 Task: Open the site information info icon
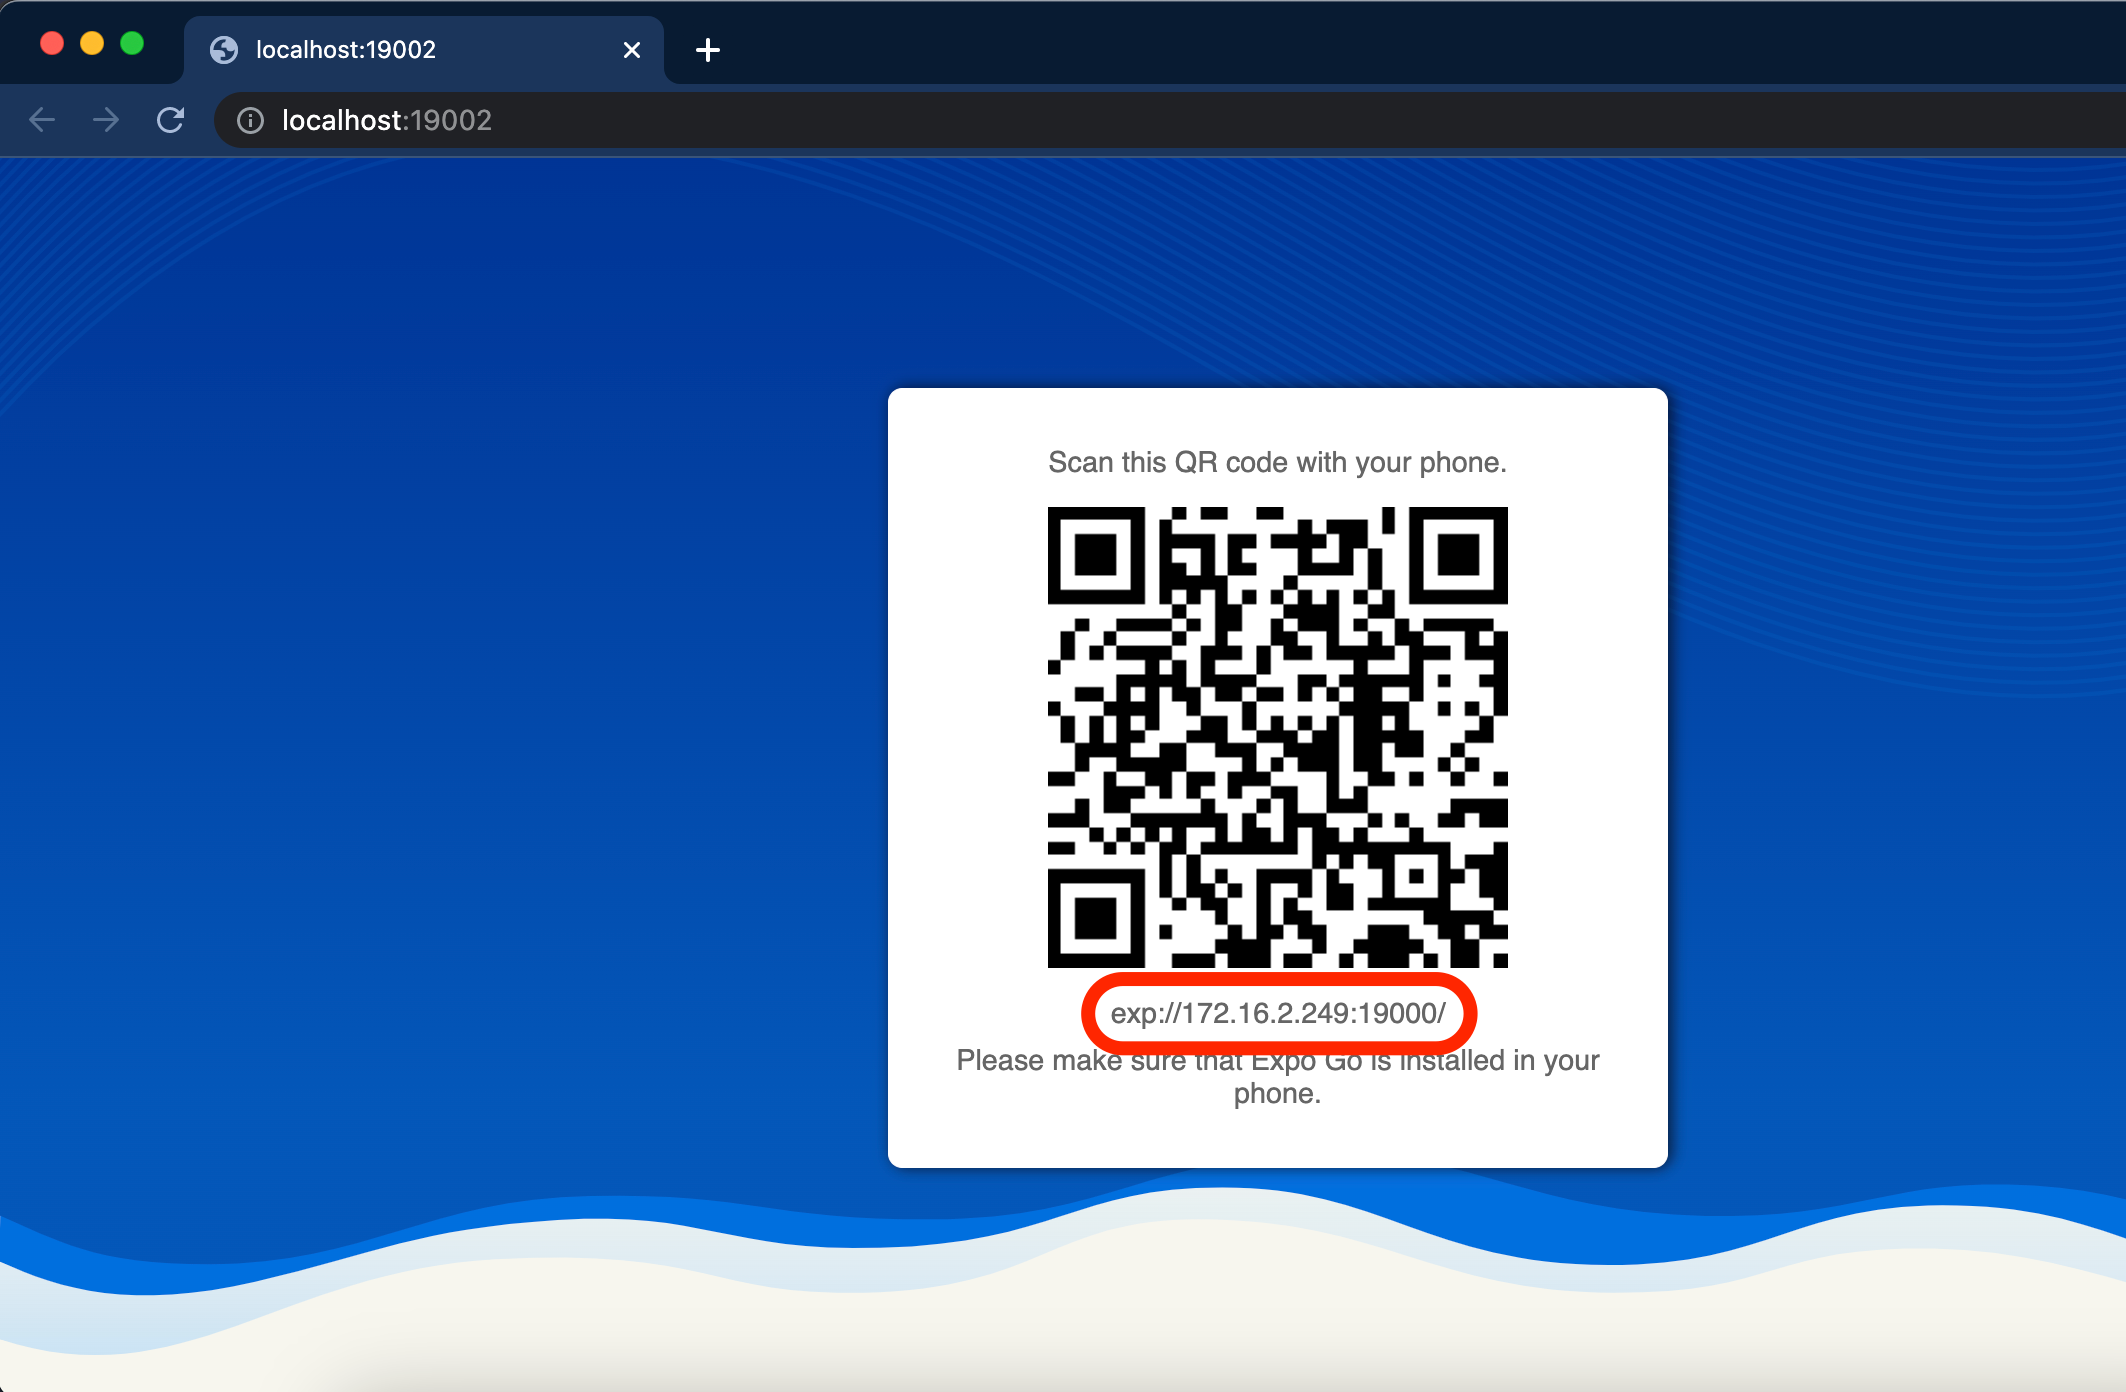tap(249, 120)
